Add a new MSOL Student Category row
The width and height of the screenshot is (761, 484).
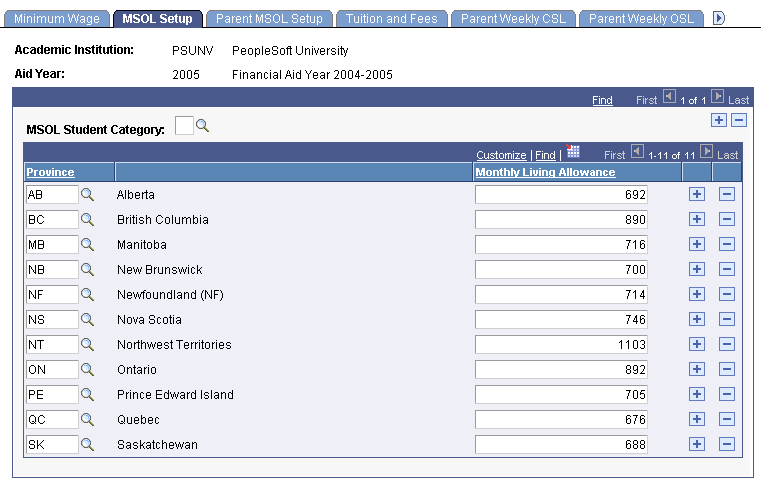719,120
